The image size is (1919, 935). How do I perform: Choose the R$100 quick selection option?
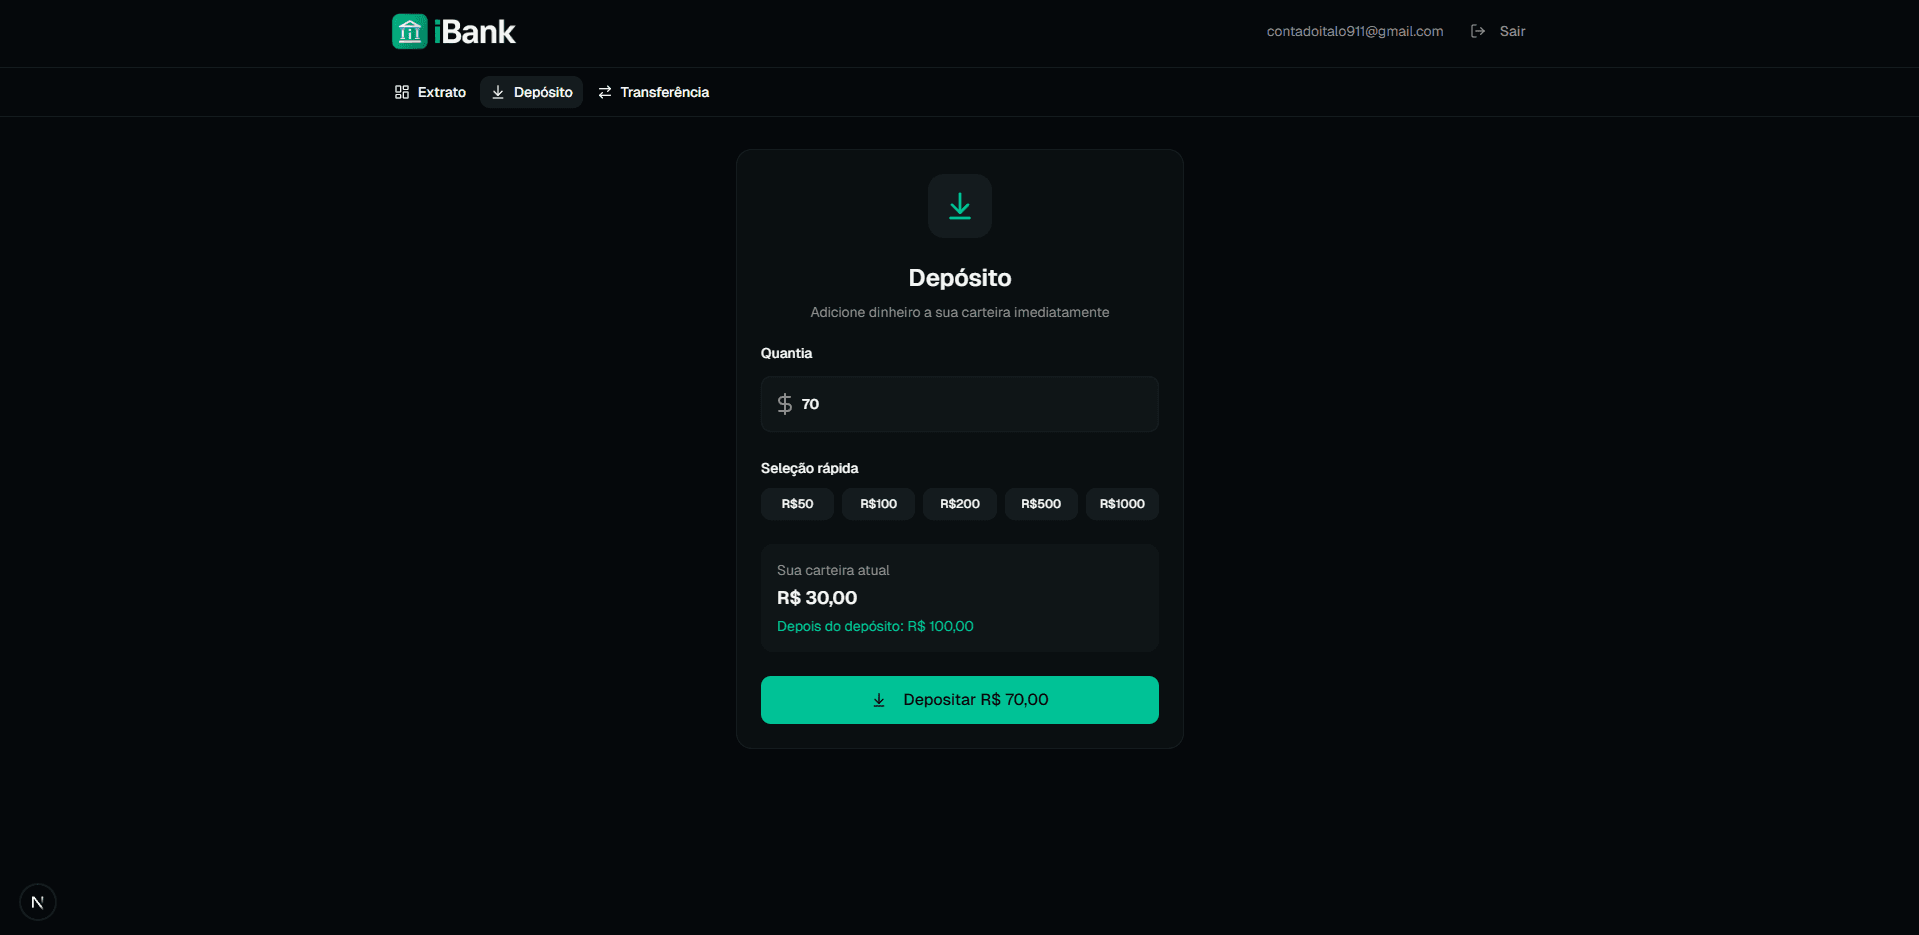click(x=877, y=504)
